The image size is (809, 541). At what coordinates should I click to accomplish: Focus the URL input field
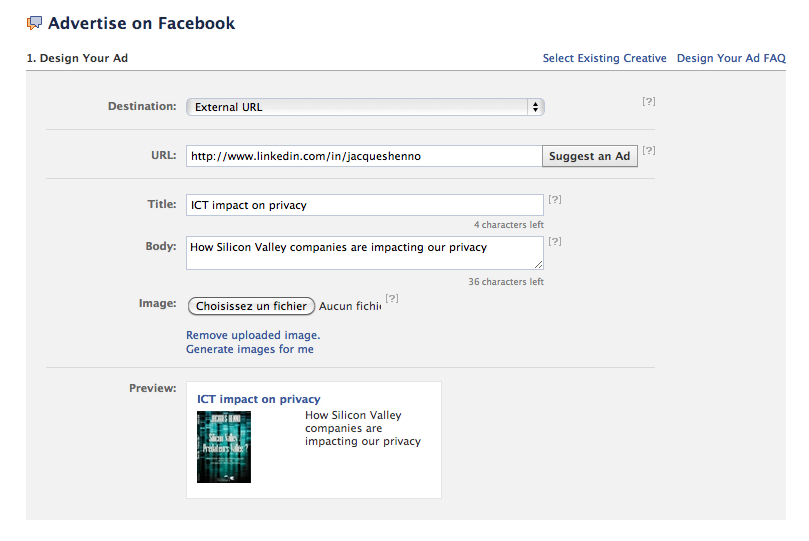coord(364,156)
